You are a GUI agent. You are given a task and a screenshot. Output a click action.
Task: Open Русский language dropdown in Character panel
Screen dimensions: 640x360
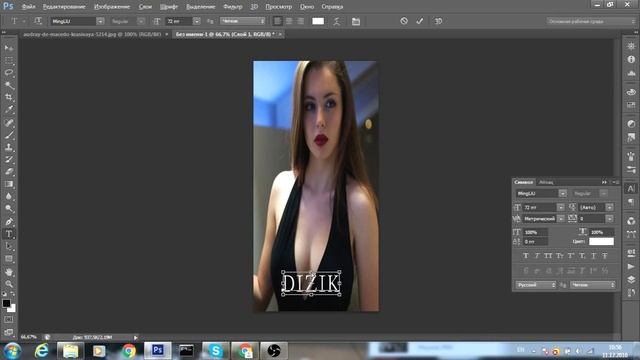click(536, 285)
